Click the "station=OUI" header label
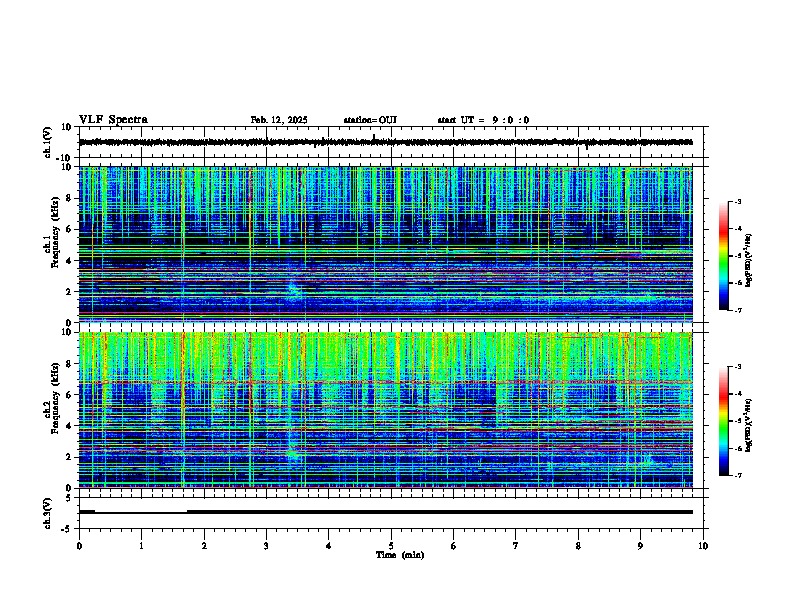 pos(370,120)
